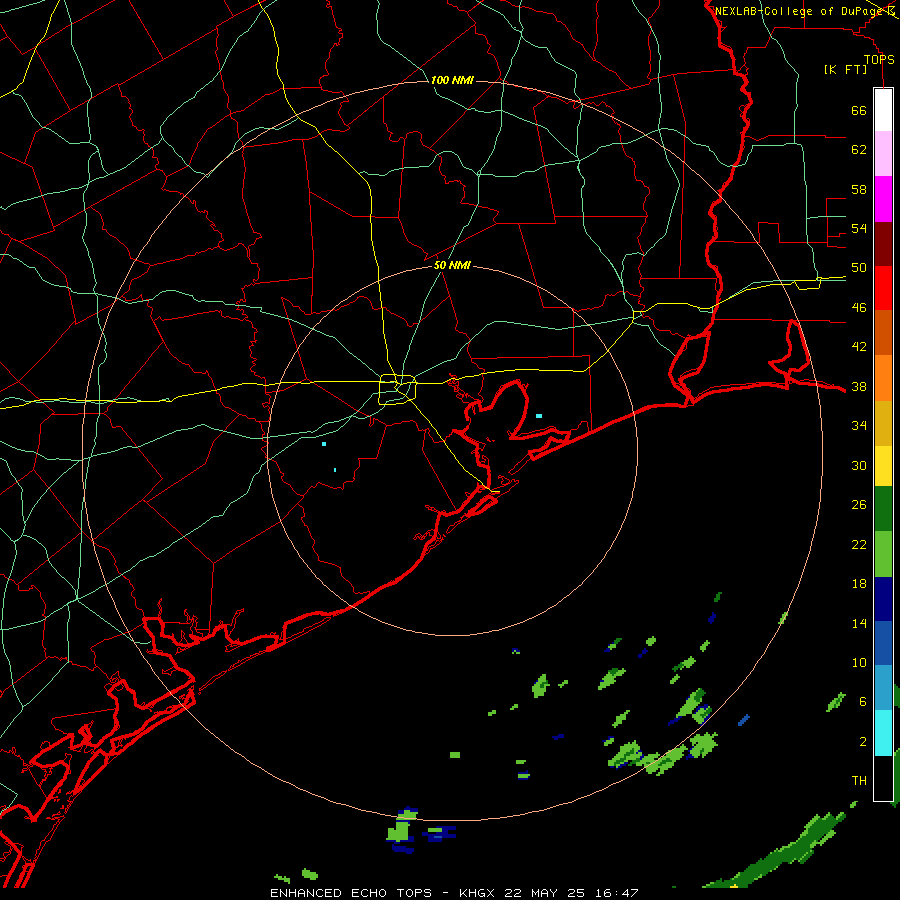Click the "6" value on the legend
Screen dimensions: 900x900
(863, 702)
